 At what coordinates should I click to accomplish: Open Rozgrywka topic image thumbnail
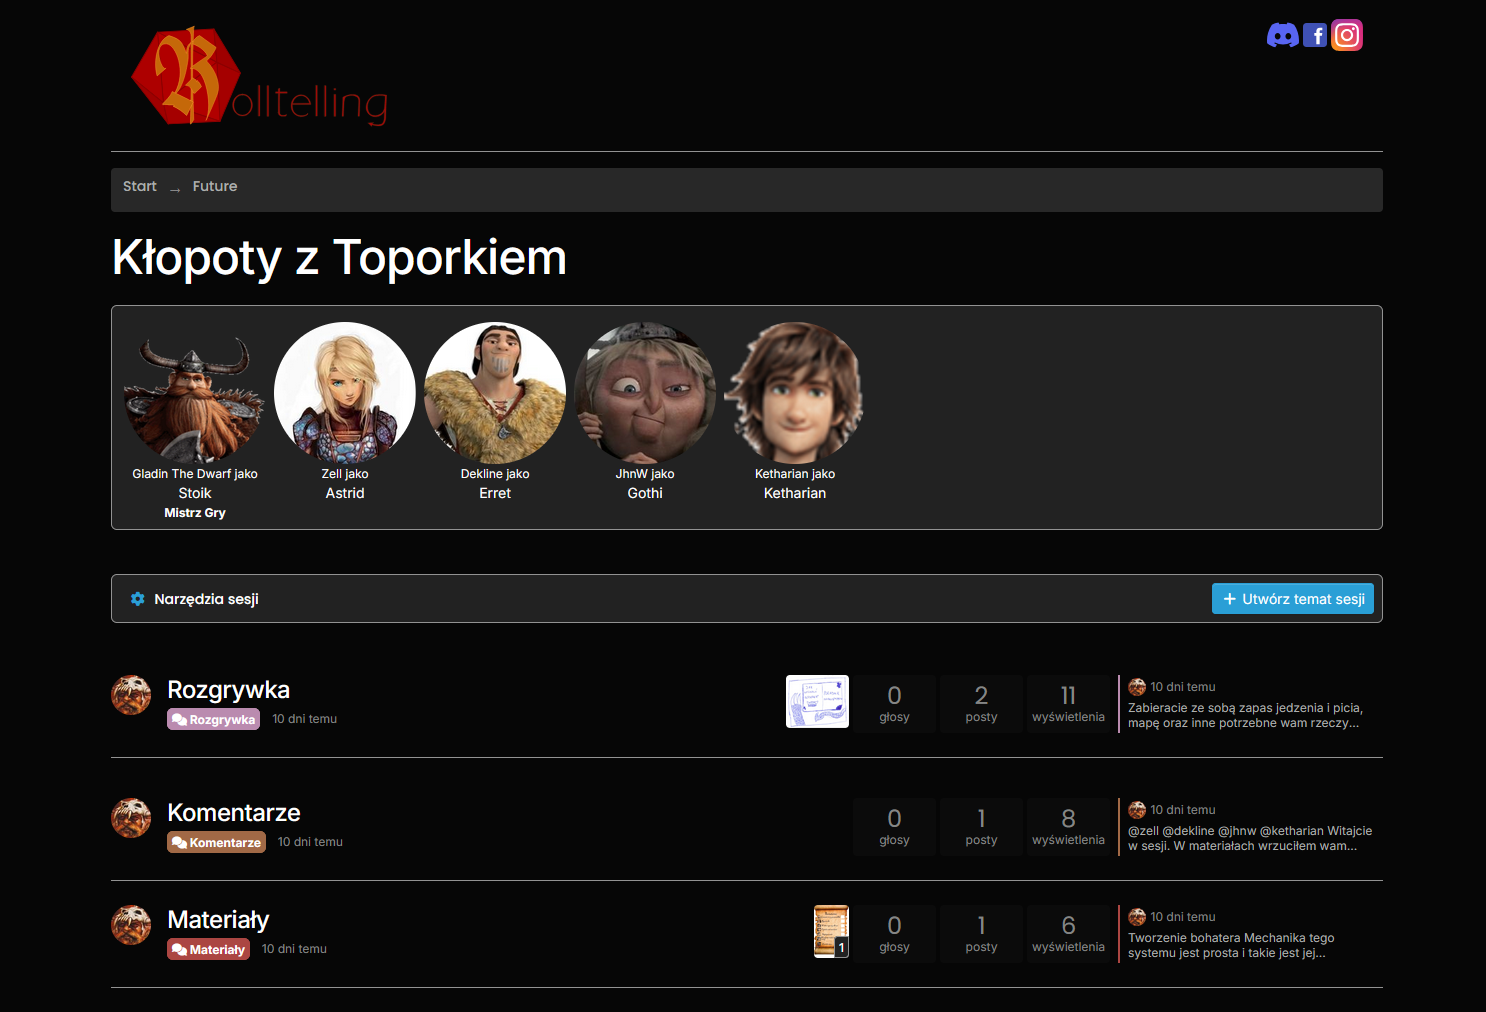(817, 702)
